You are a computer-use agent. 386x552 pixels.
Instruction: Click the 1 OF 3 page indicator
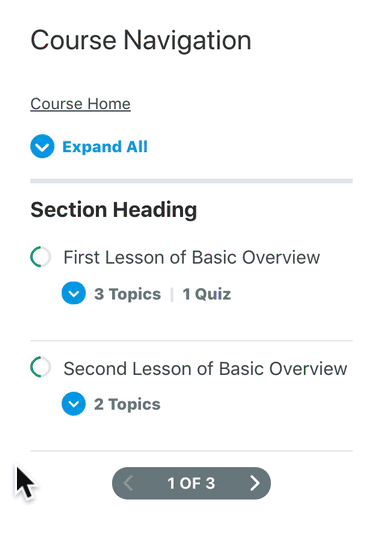[x=191, y=483]
